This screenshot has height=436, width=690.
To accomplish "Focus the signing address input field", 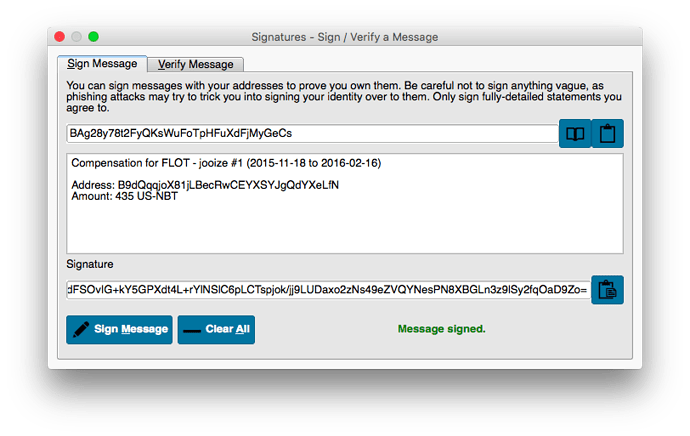I will point(312,133).
